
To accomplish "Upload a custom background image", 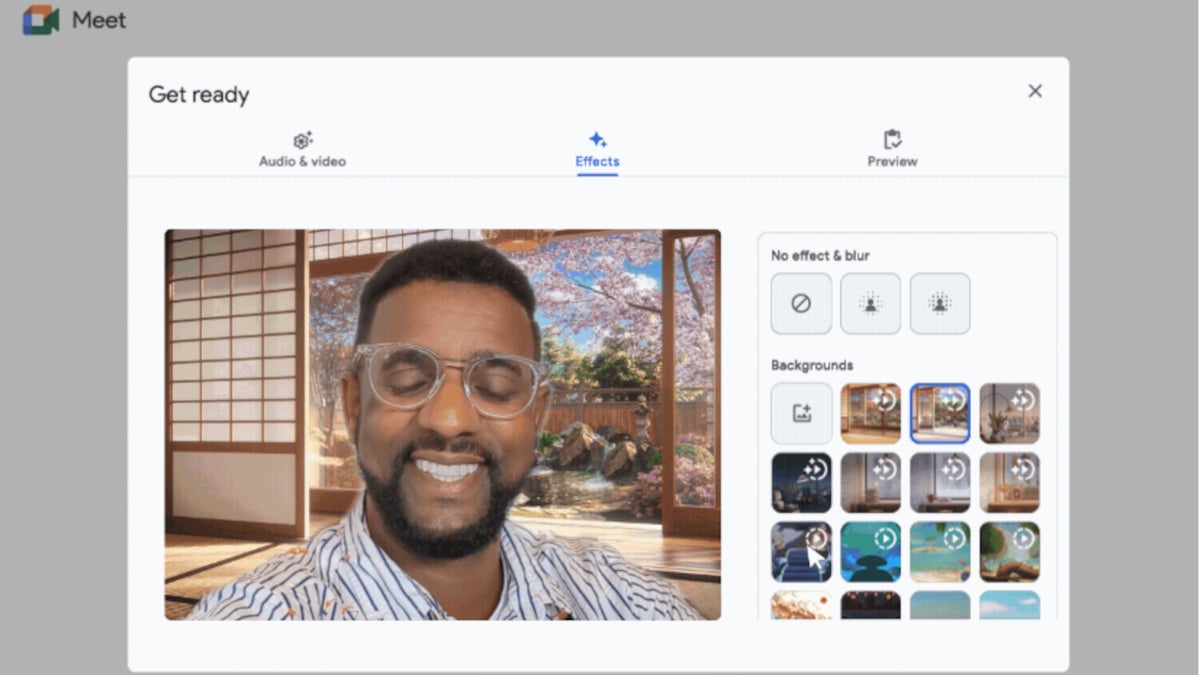I will click(x=801, y=413).
